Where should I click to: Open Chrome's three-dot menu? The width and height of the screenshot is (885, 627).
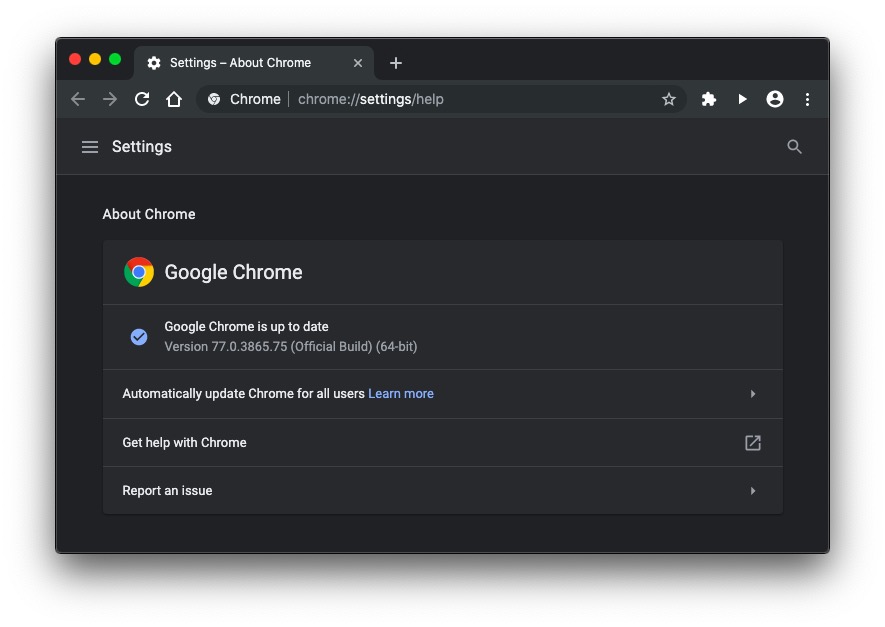click(807, 99)
